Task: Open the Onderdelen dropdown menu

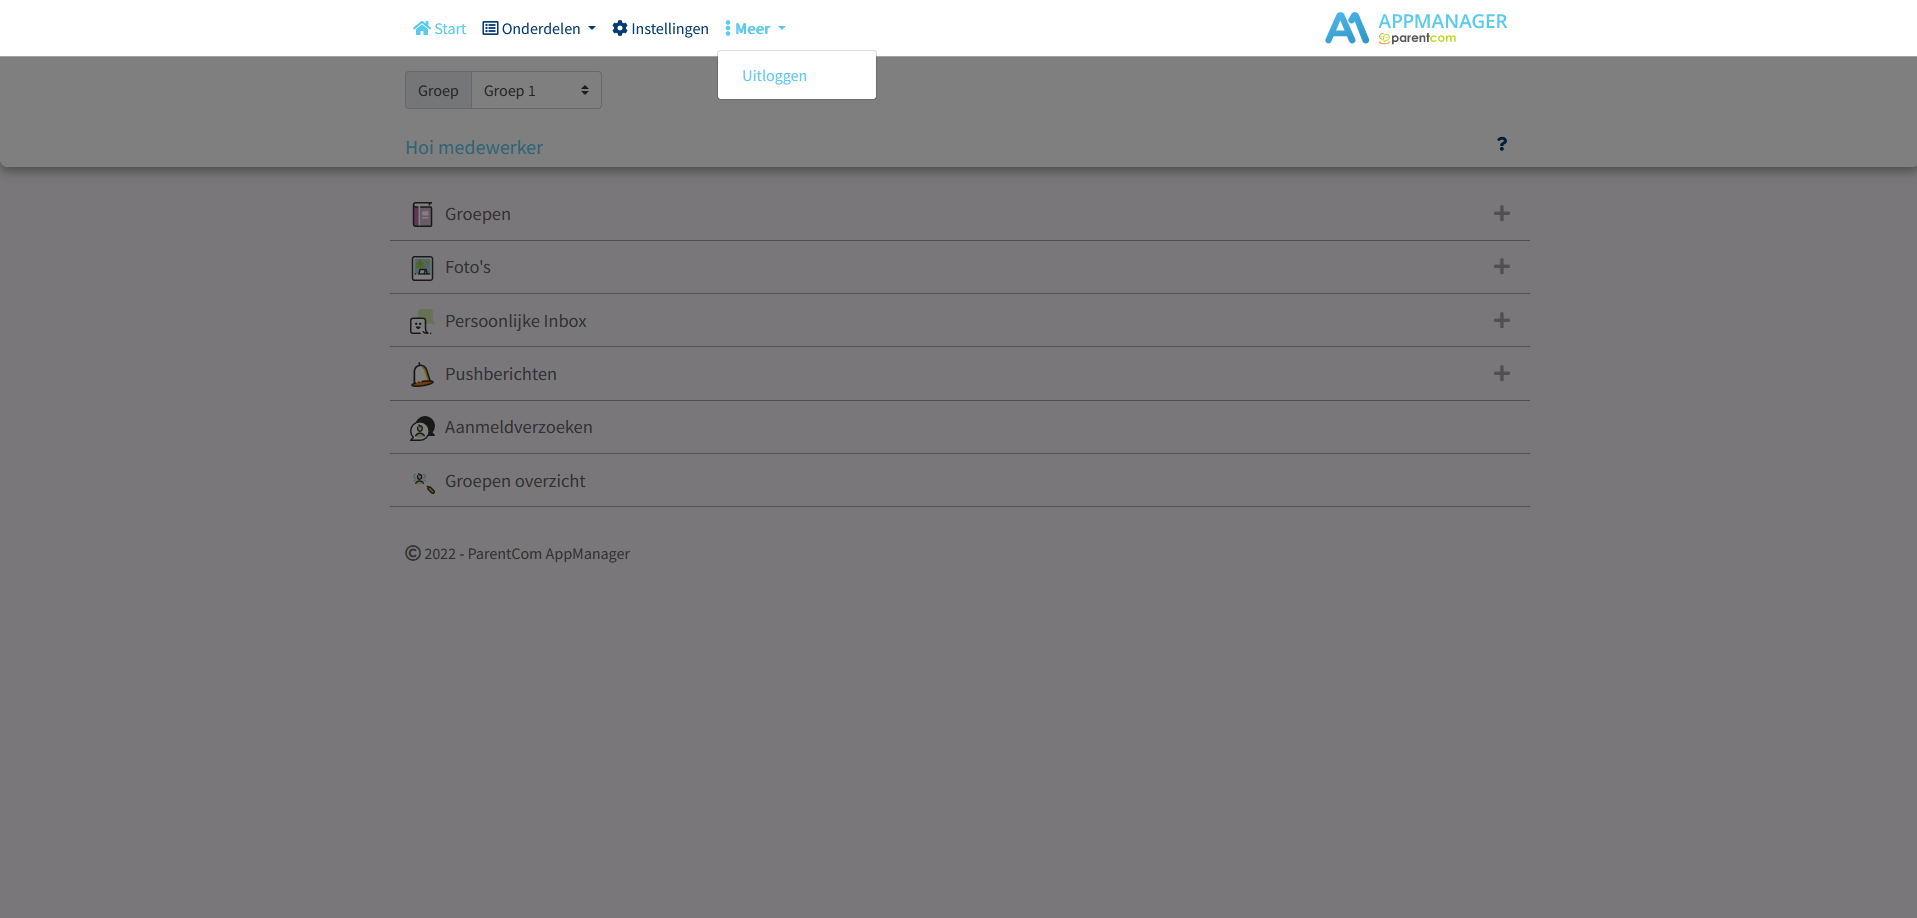Action: (539, 28)
